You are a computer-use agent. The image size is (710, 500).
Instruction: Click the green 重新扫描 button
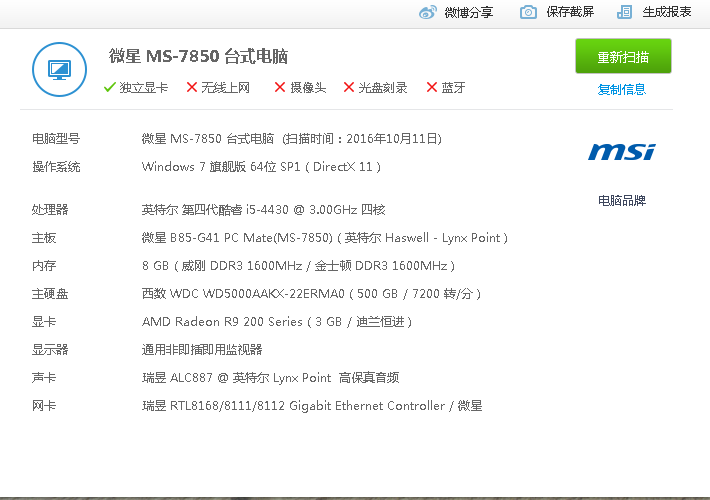[623, 56]
